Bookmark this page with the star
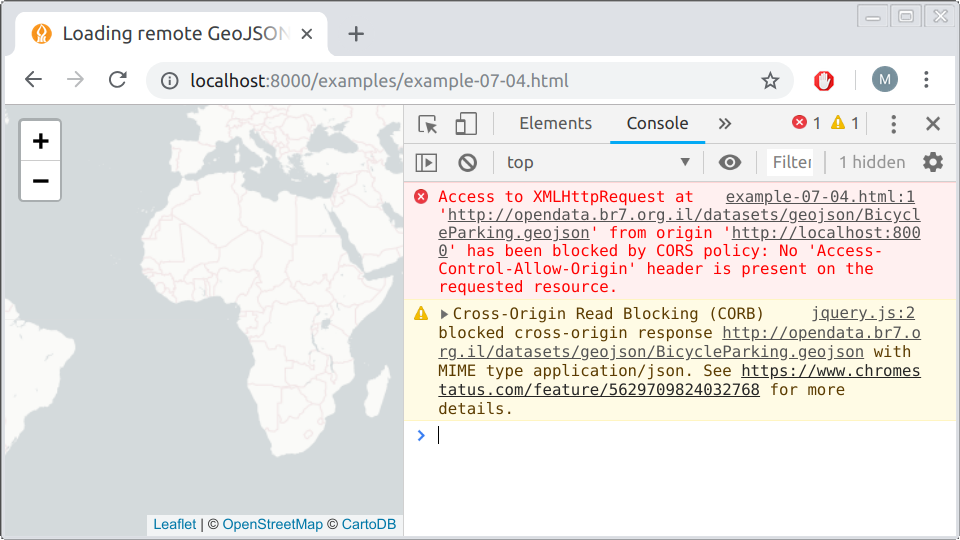The width and height of the screenshot is (960, 540). (x=770, y=81)
